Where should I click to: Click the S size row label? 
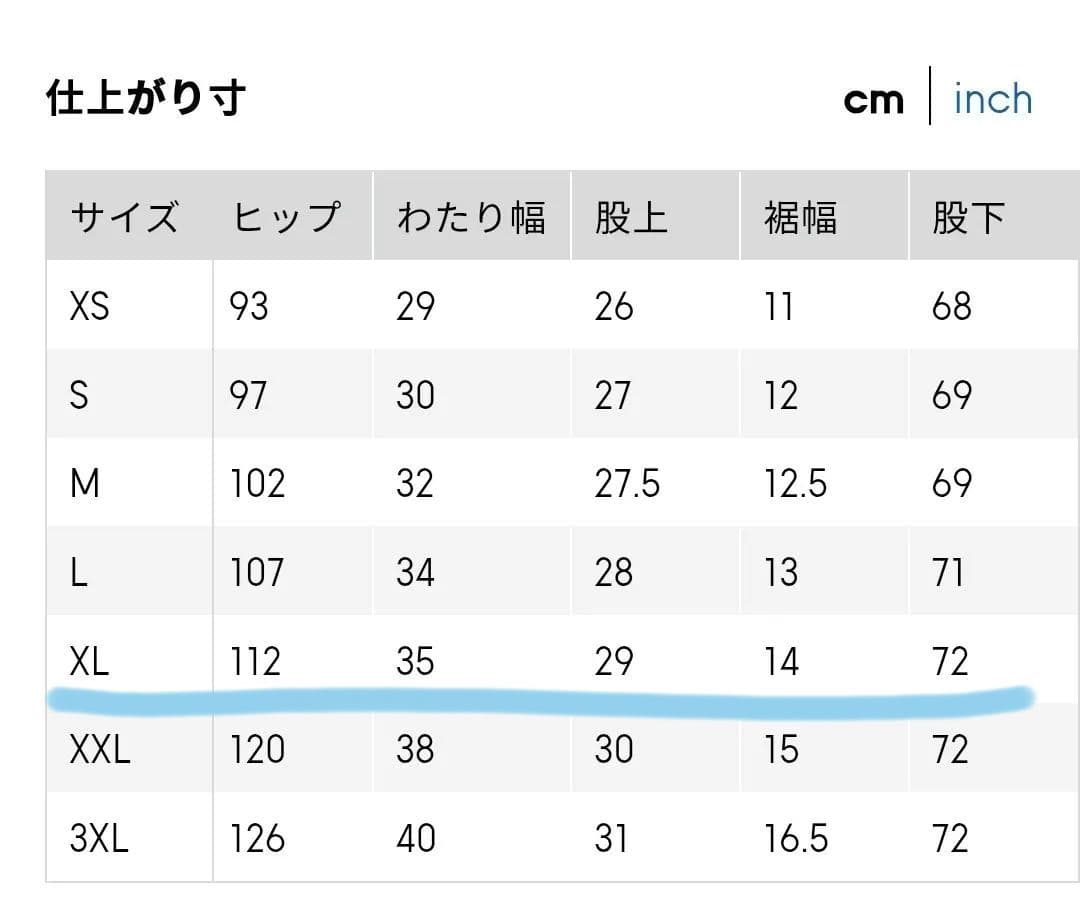tap(79, 395)
